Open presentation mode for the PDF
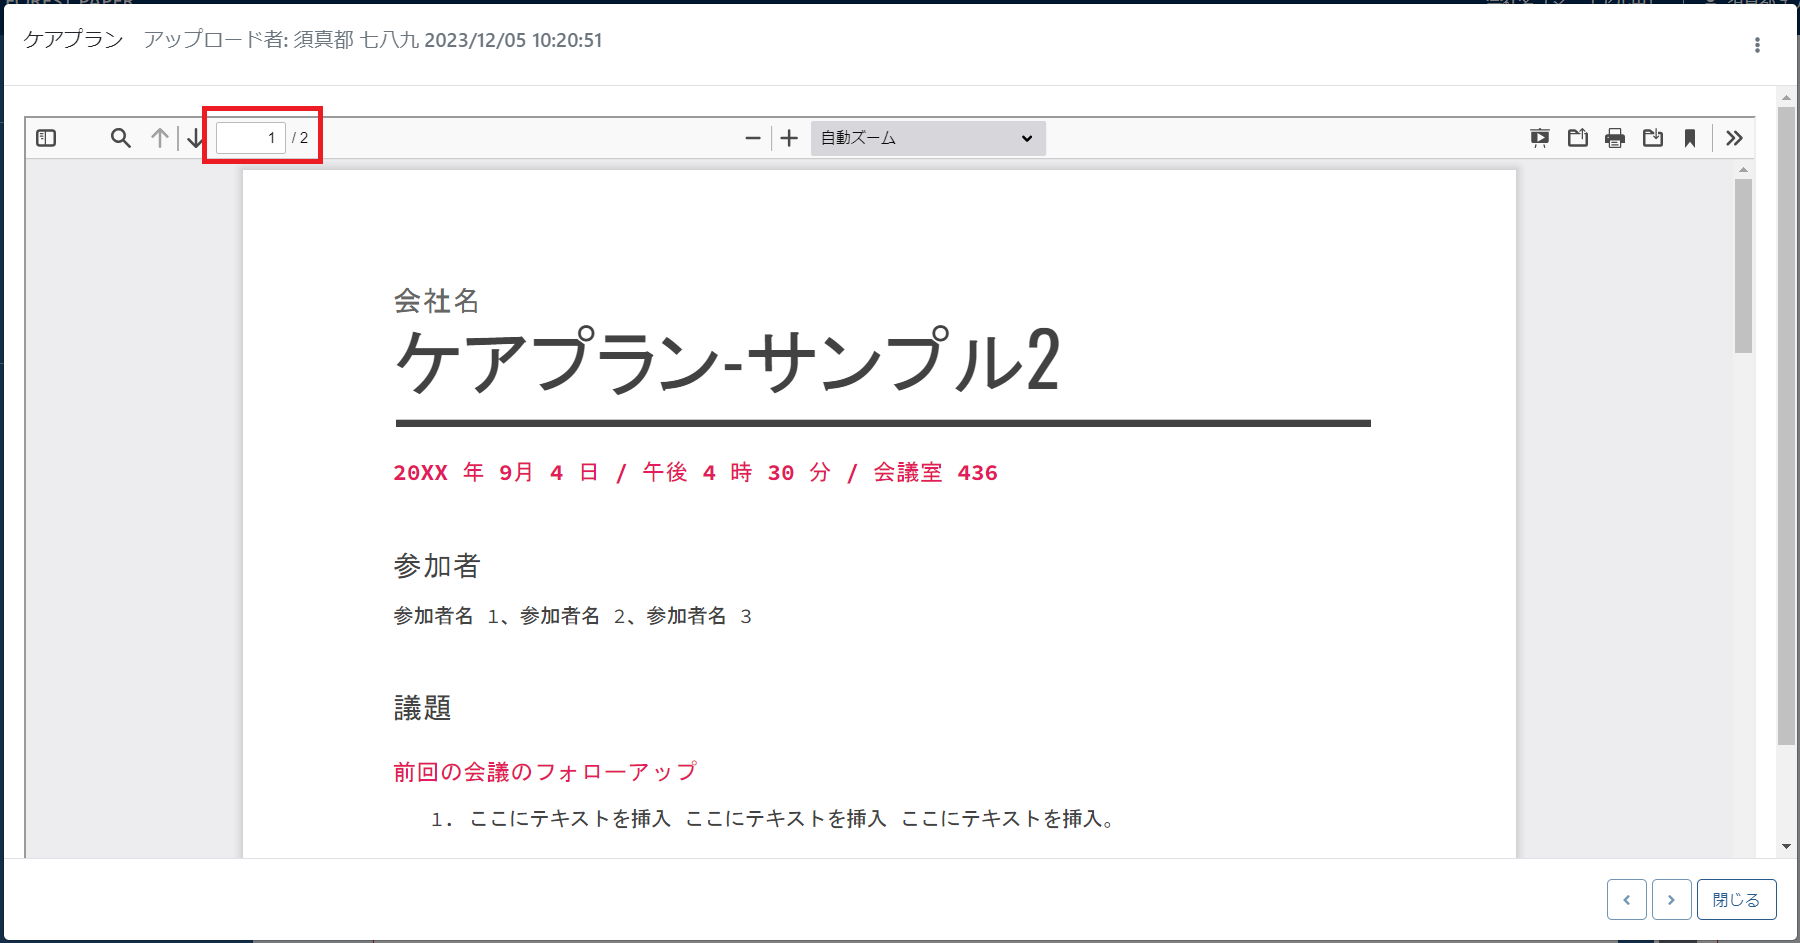1800x943 pixels. [x=1540, y=138]
